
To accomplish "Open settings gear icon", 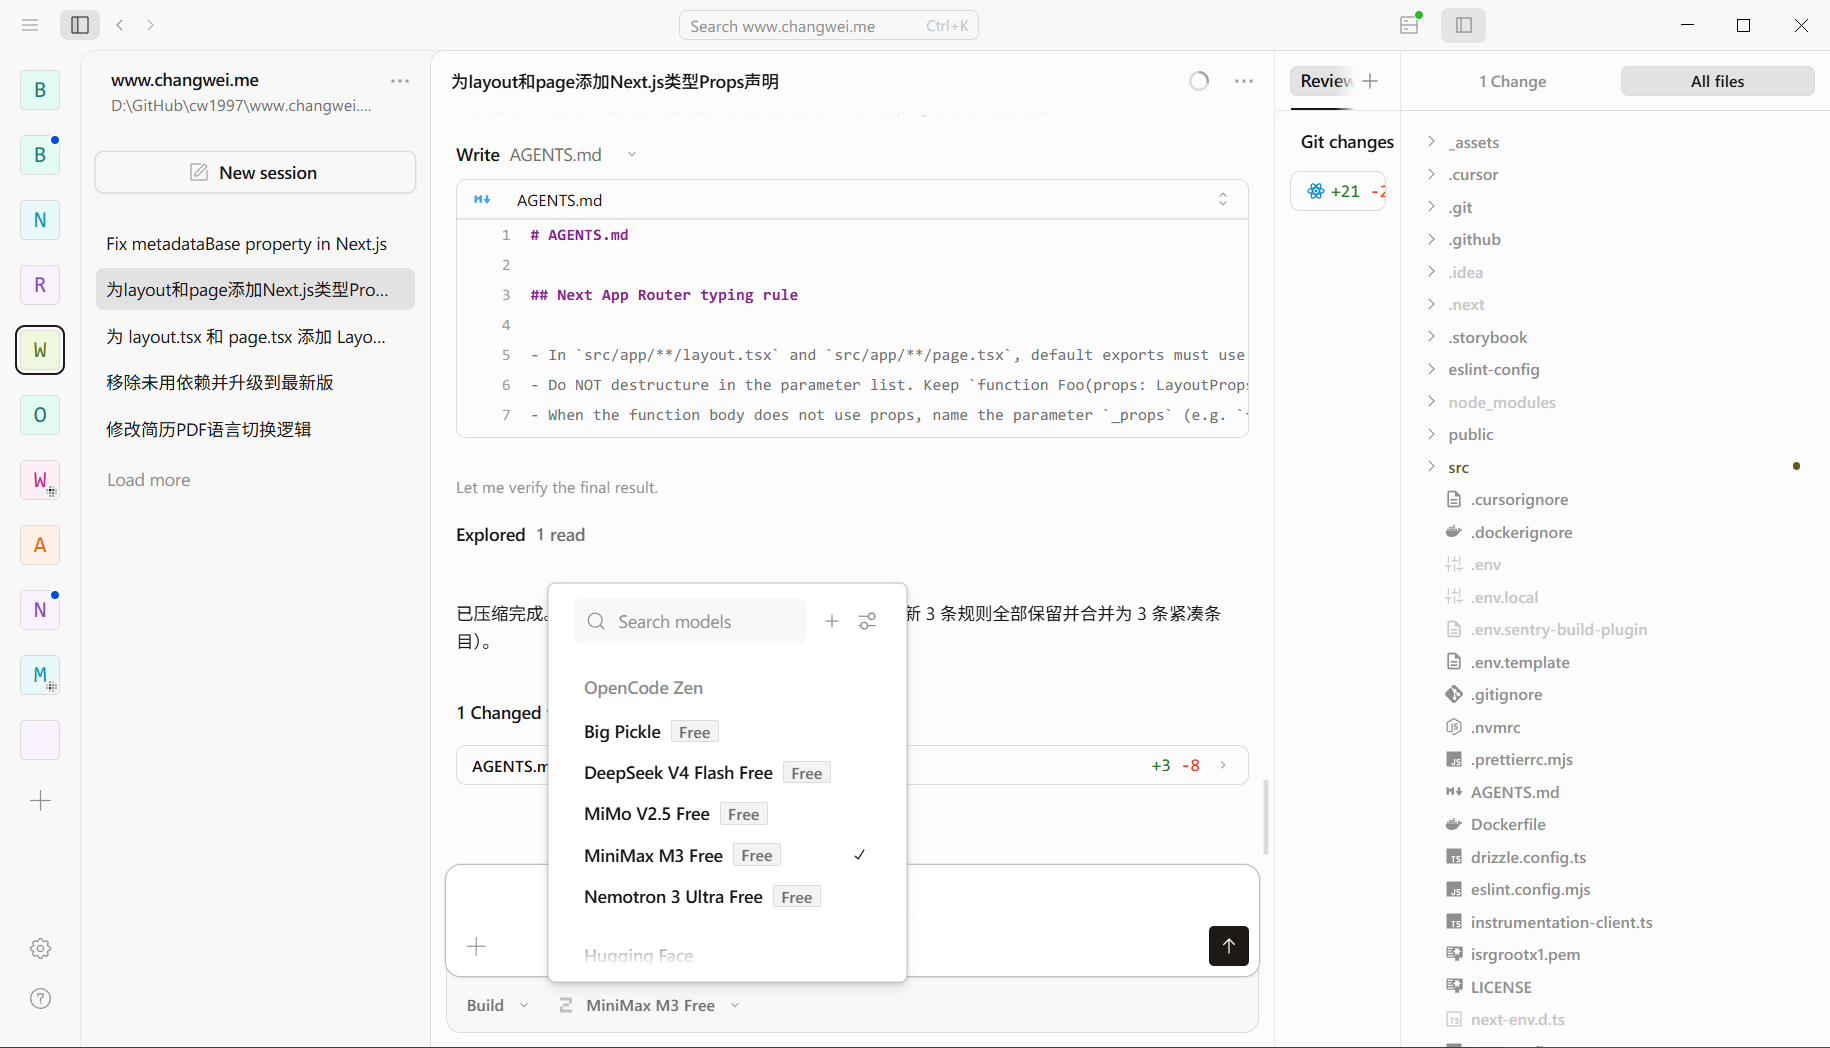I will [40, 948].
